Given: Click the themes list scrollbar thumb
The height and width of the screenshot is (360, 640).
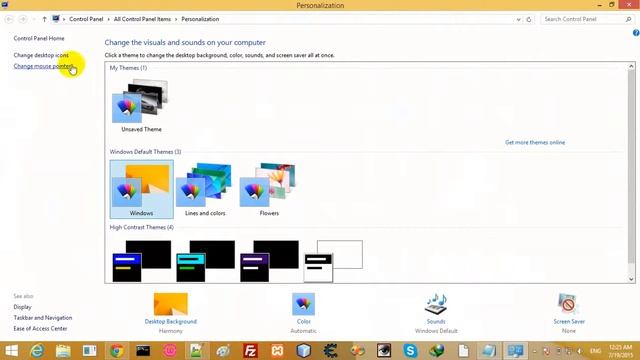Looking at the screenshot, I should pos(631,167).
